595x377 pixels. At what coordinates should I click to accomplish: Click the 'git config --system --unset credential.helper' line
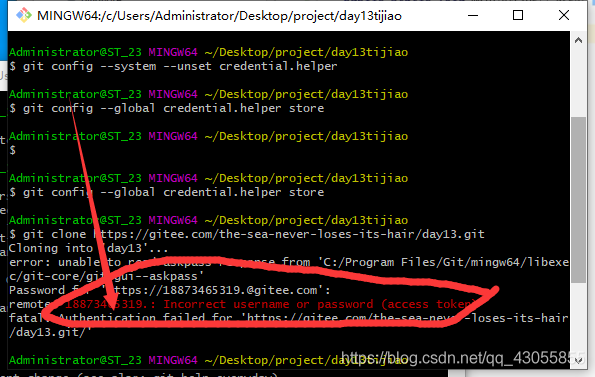tap(173, 66)
